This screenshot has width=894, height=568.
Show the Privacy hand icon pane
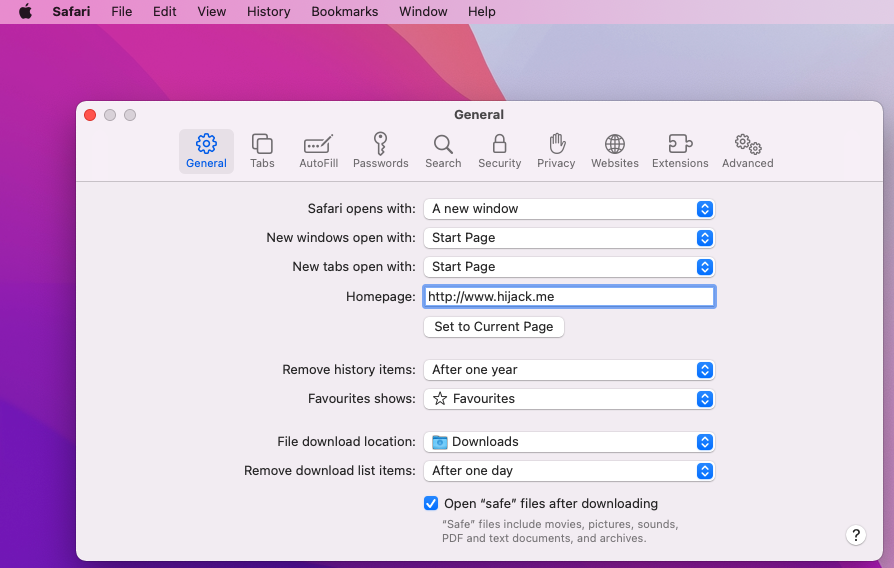tap(556, 151)
